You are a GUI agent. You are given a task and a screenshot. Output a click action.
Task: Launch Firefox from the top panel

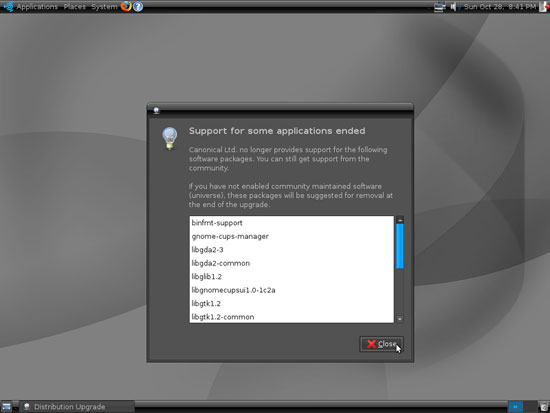(x=126, y=6)
